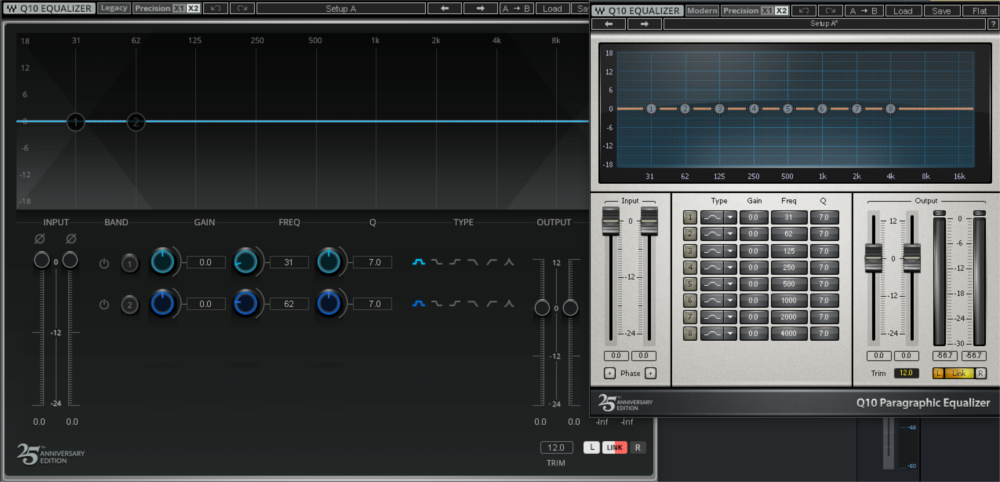Click the redo arrow in dark Q10 window
The image size is (1000, 482).
point(242,8)
